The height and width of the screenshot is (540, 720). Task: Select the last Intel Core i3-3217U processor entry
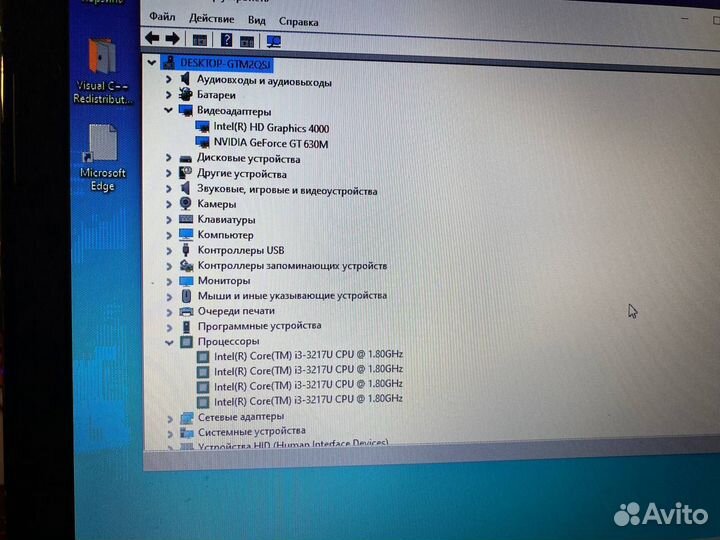(308, 400)
